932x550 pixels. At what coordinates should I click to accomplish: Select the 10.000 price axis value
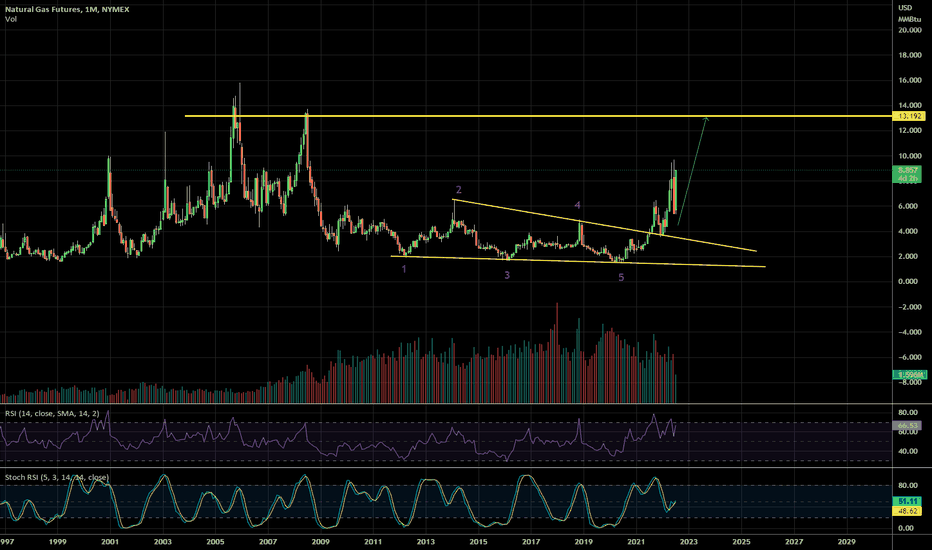[x=910, y=156]
